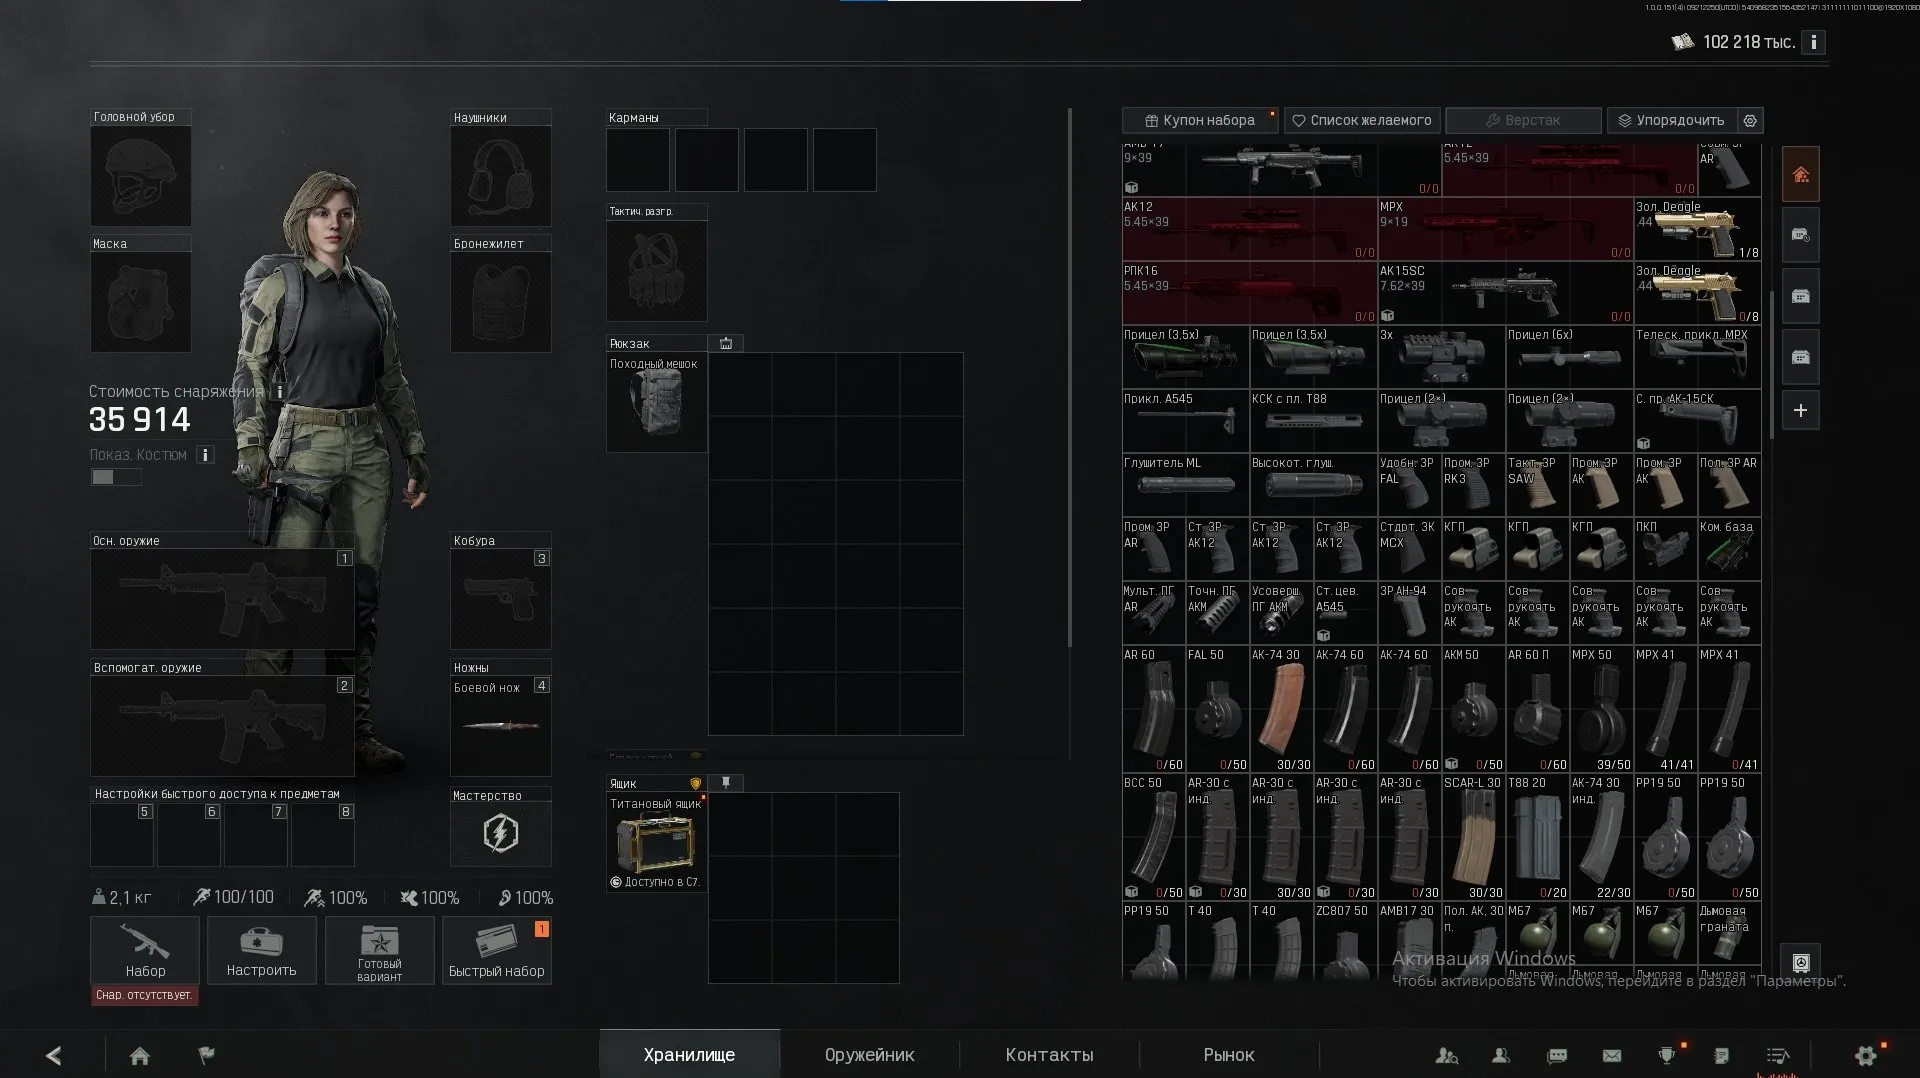The width and height of the screenshot is (1920, 1078).
Task: Select the Тактич. разгр. chest rig slot
Action: [x=656, y=271]
